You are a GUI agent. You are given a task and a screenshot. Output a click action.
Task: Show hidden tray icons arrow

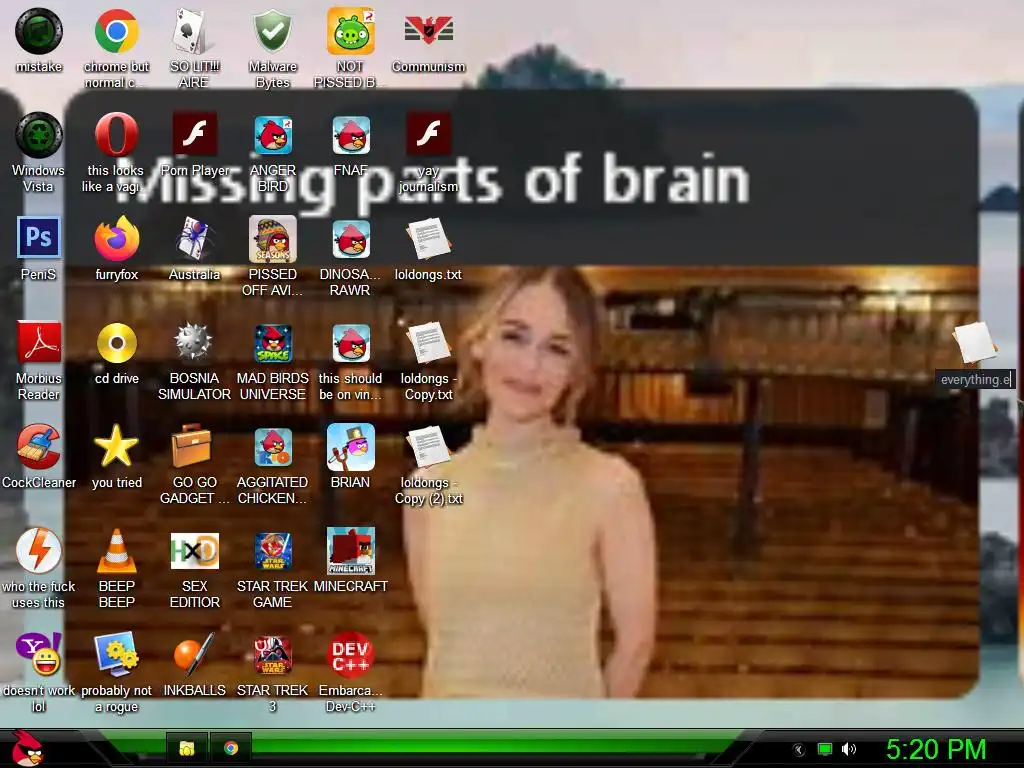pos(798,749)
